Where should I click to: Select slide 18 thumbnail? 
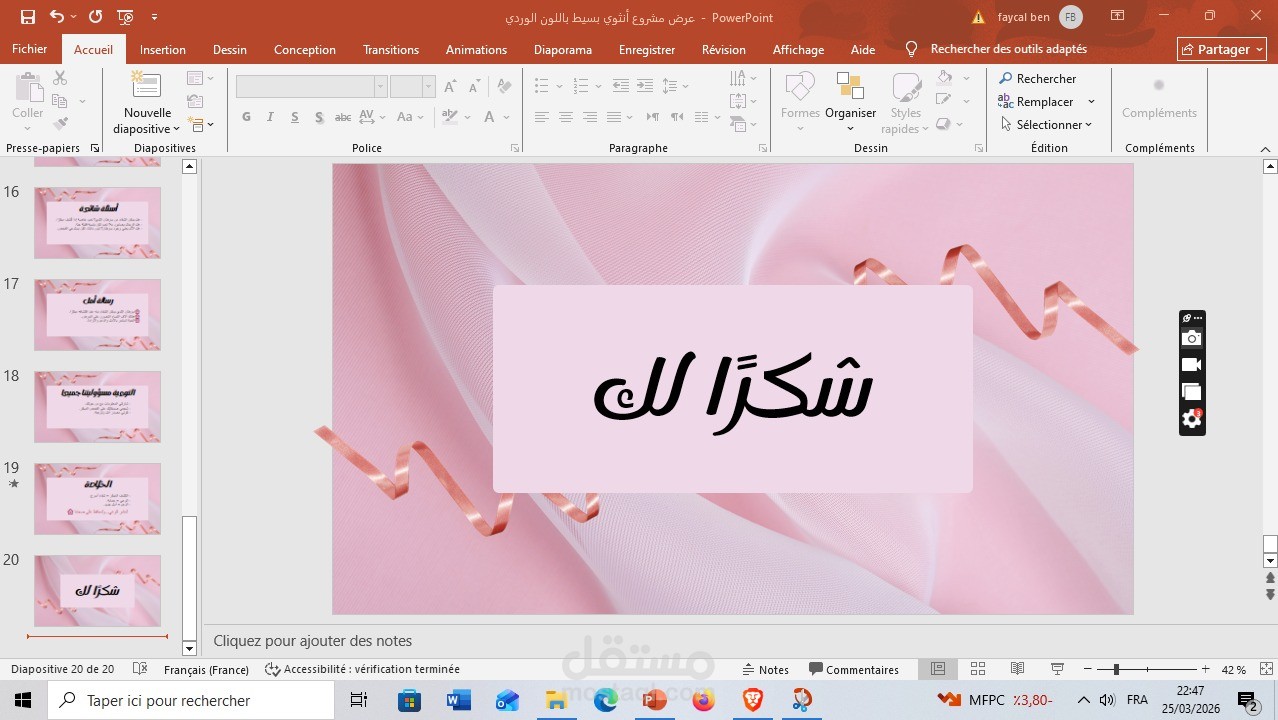tap(97, 407)
